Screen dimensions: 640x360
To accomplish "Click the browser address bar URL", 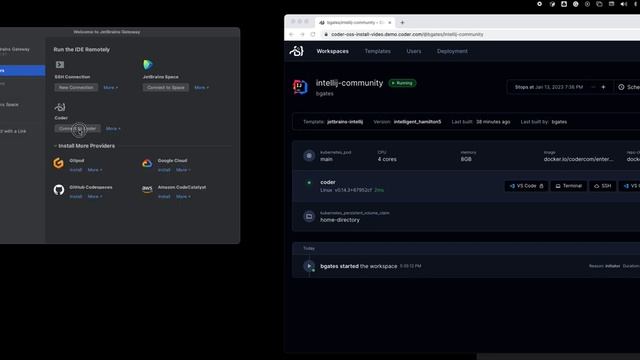I will [407, 34].
